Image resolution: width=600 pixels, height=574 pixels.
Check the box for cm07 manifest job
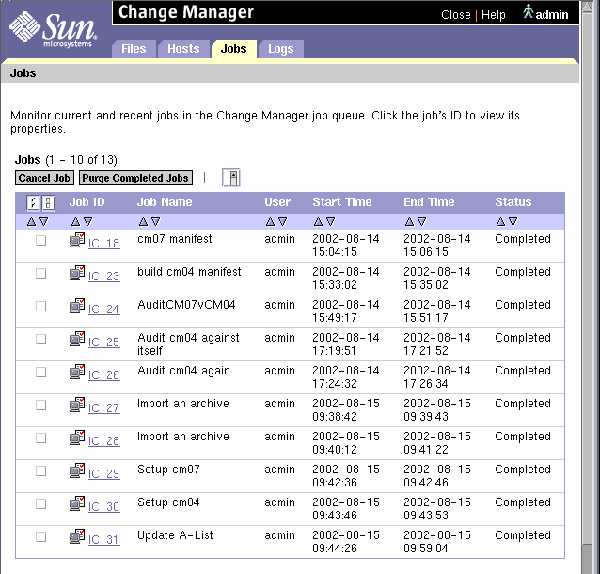[x=41, y=241]
